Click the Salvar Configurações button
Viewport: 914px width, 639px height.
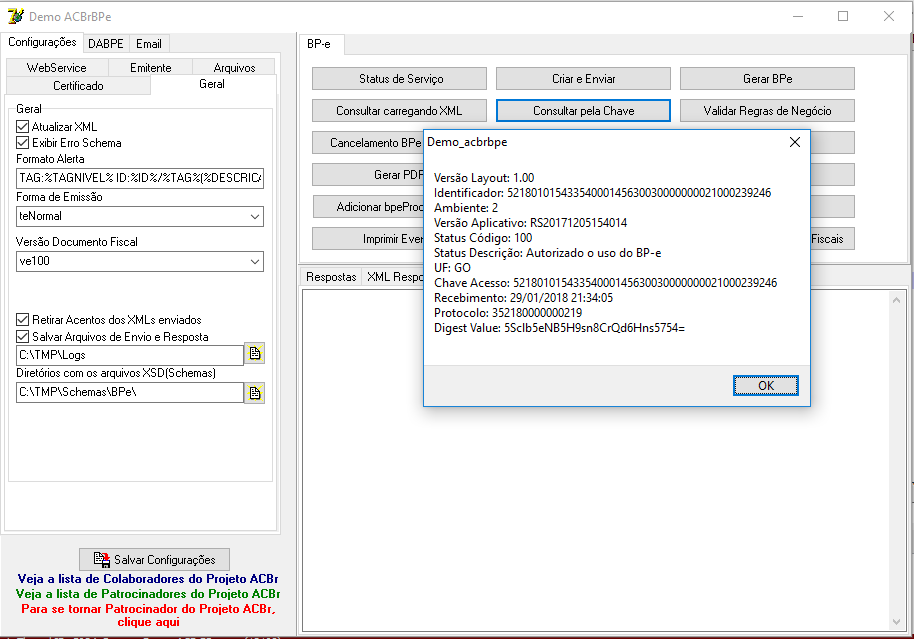tap(154, 560)
